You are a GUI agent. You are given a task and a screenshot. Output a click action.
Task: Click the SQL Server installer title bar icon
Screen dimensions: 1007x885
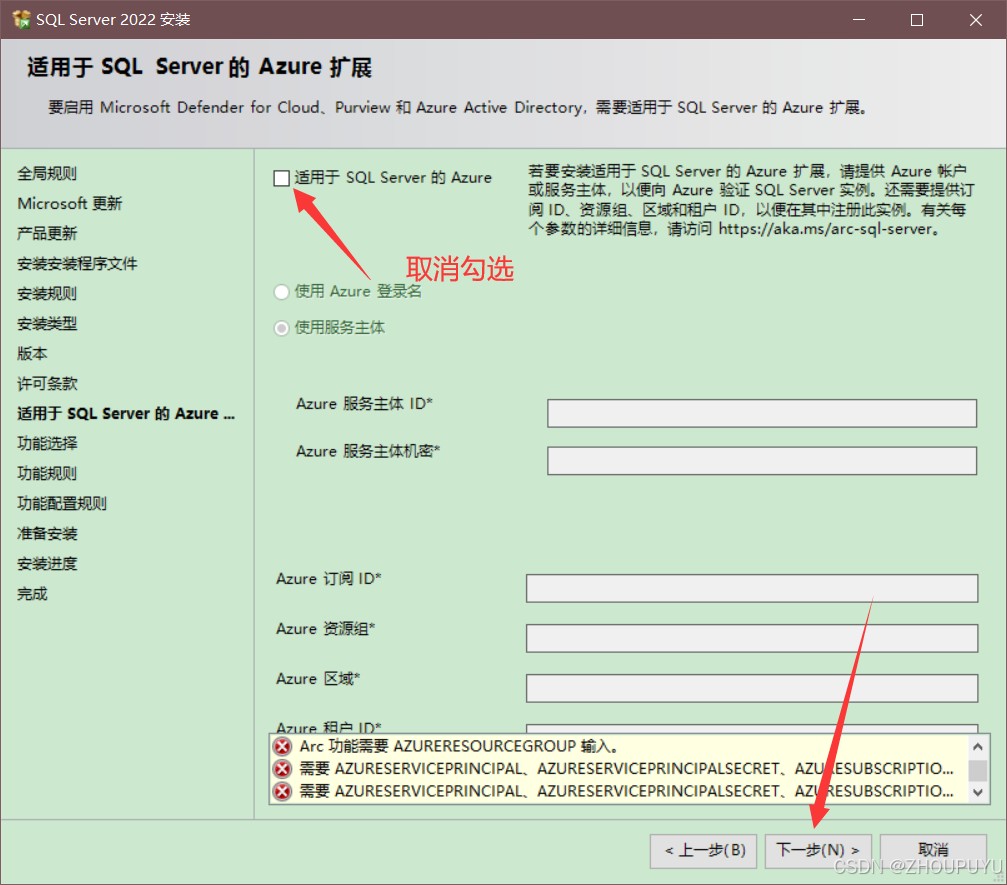(20, 19)
